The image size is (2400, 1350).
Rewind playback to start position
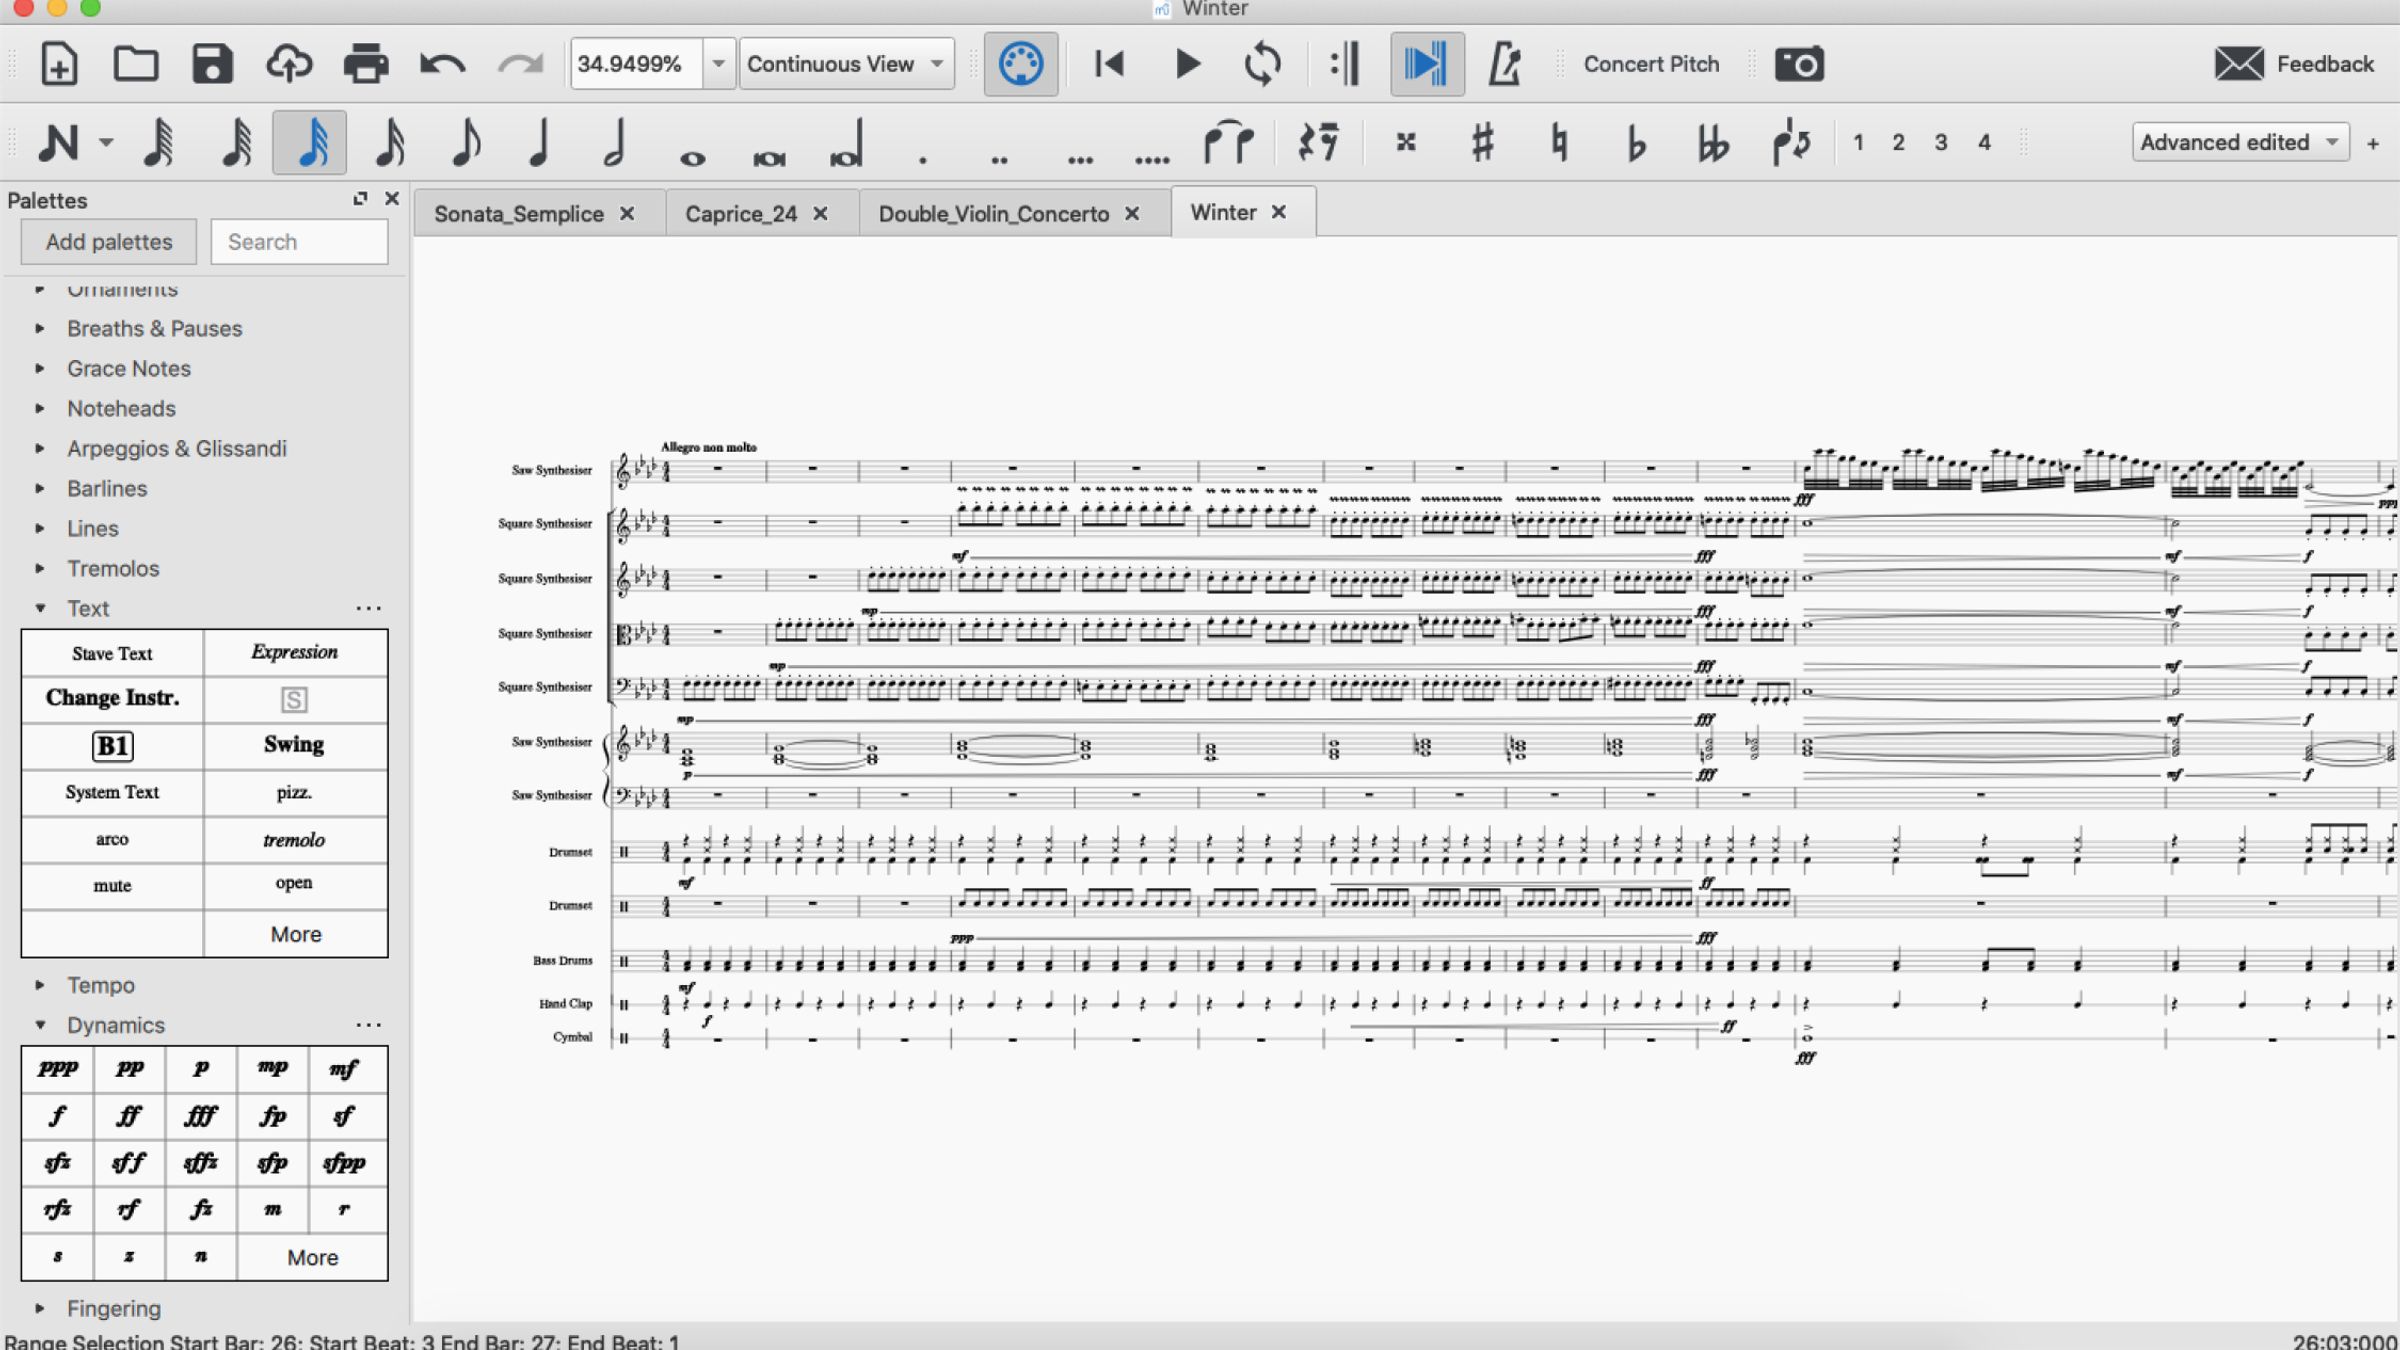[x=1109, y=64]
